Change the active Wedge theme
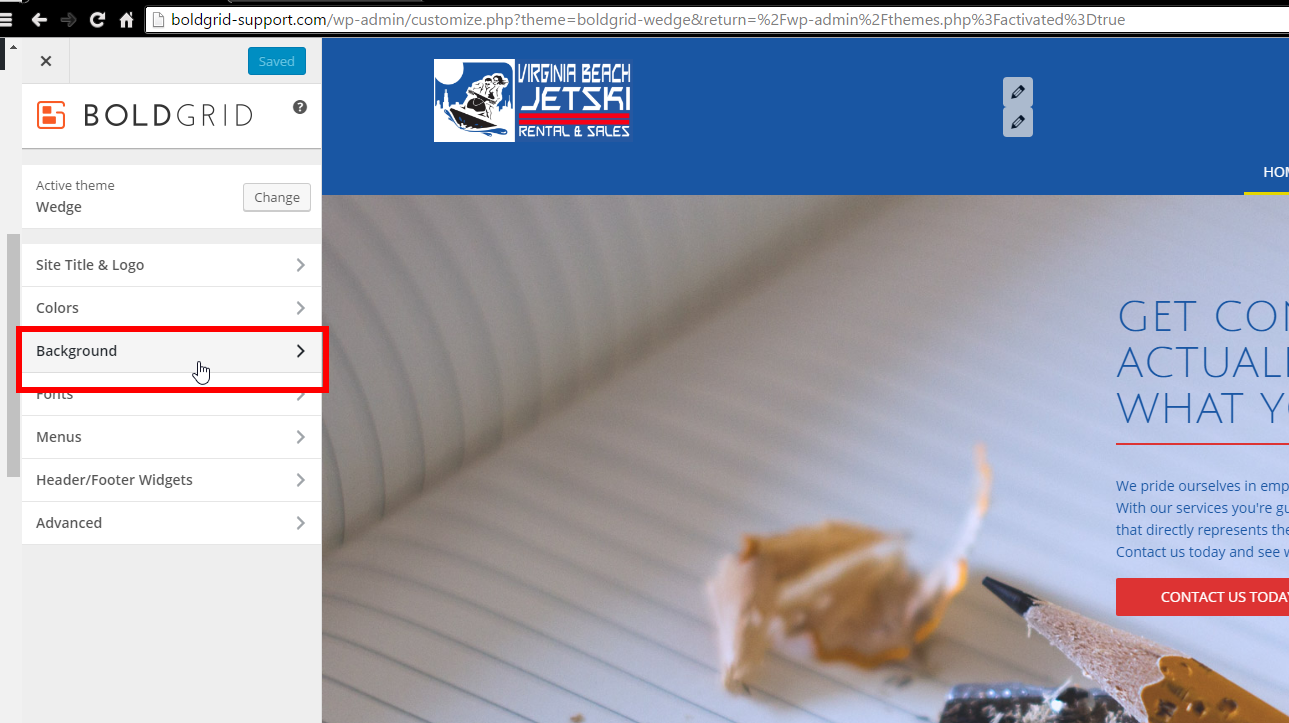 pyautogui.click(x=277, y=197)
